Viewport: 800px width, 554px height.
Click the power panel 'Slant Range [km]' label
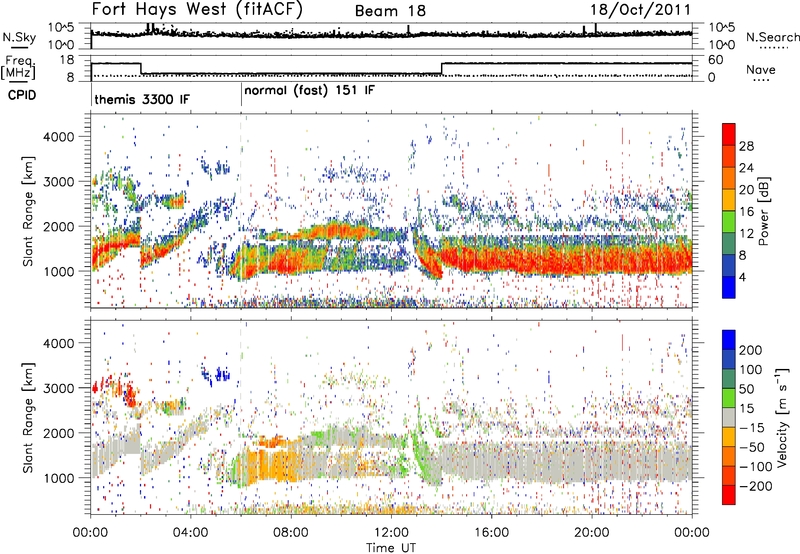tap(28, 211)
